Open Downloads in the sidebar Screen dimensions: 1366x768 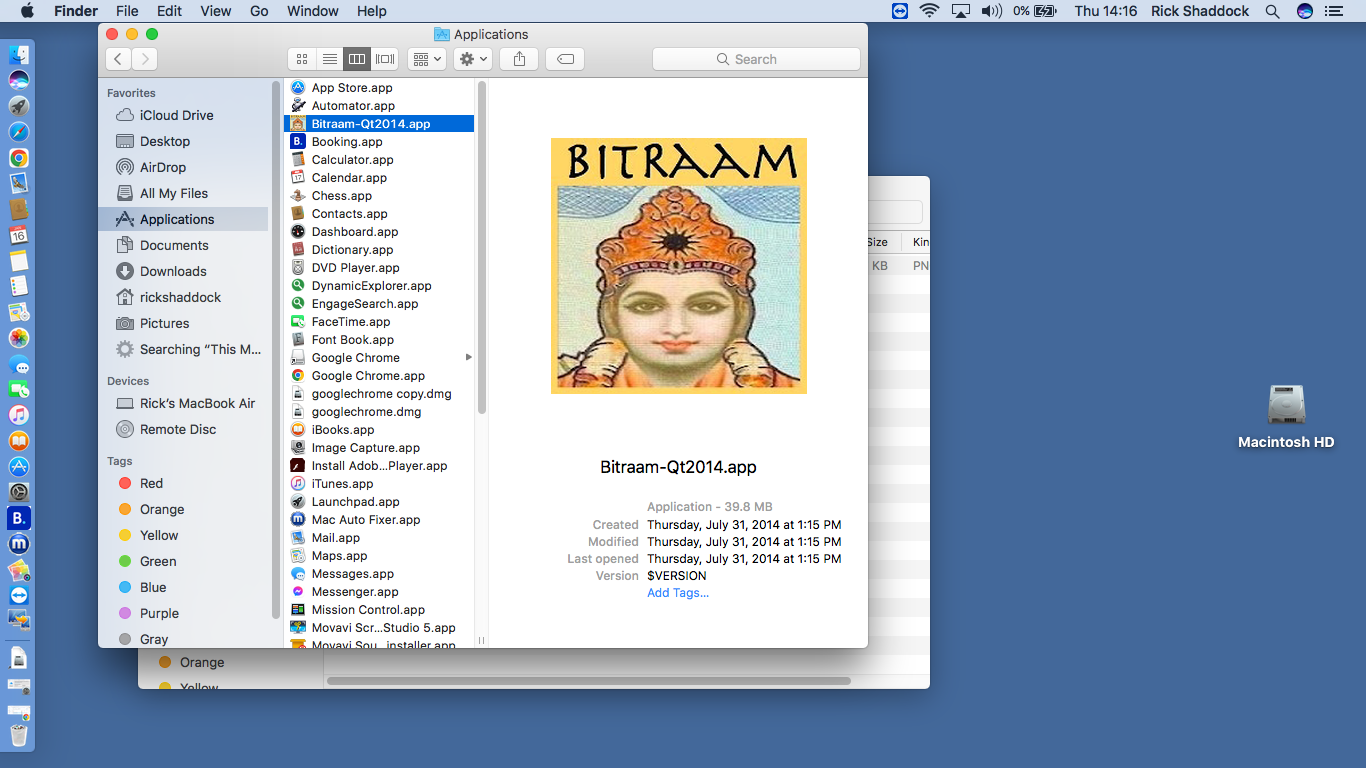click(173, 271)
